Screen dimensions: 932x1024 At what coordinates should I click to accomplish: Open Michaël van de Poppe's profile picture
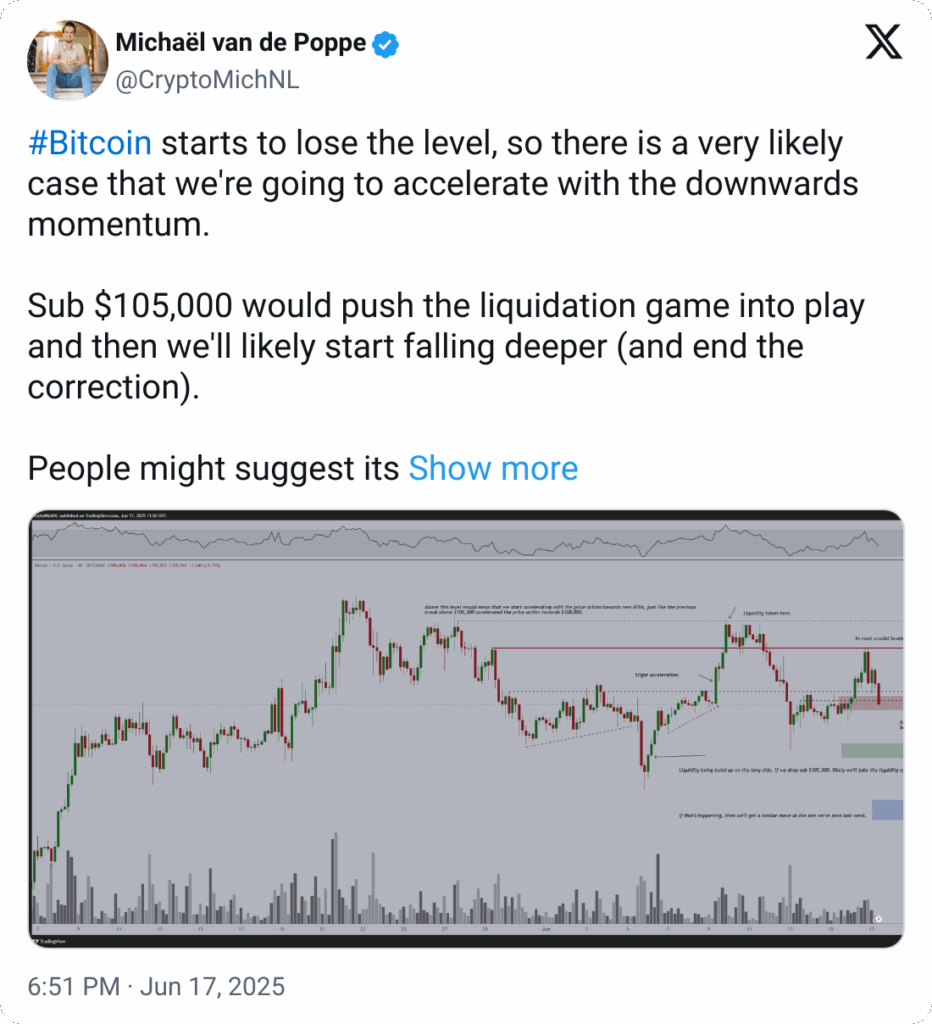click(x=68, y=61)
